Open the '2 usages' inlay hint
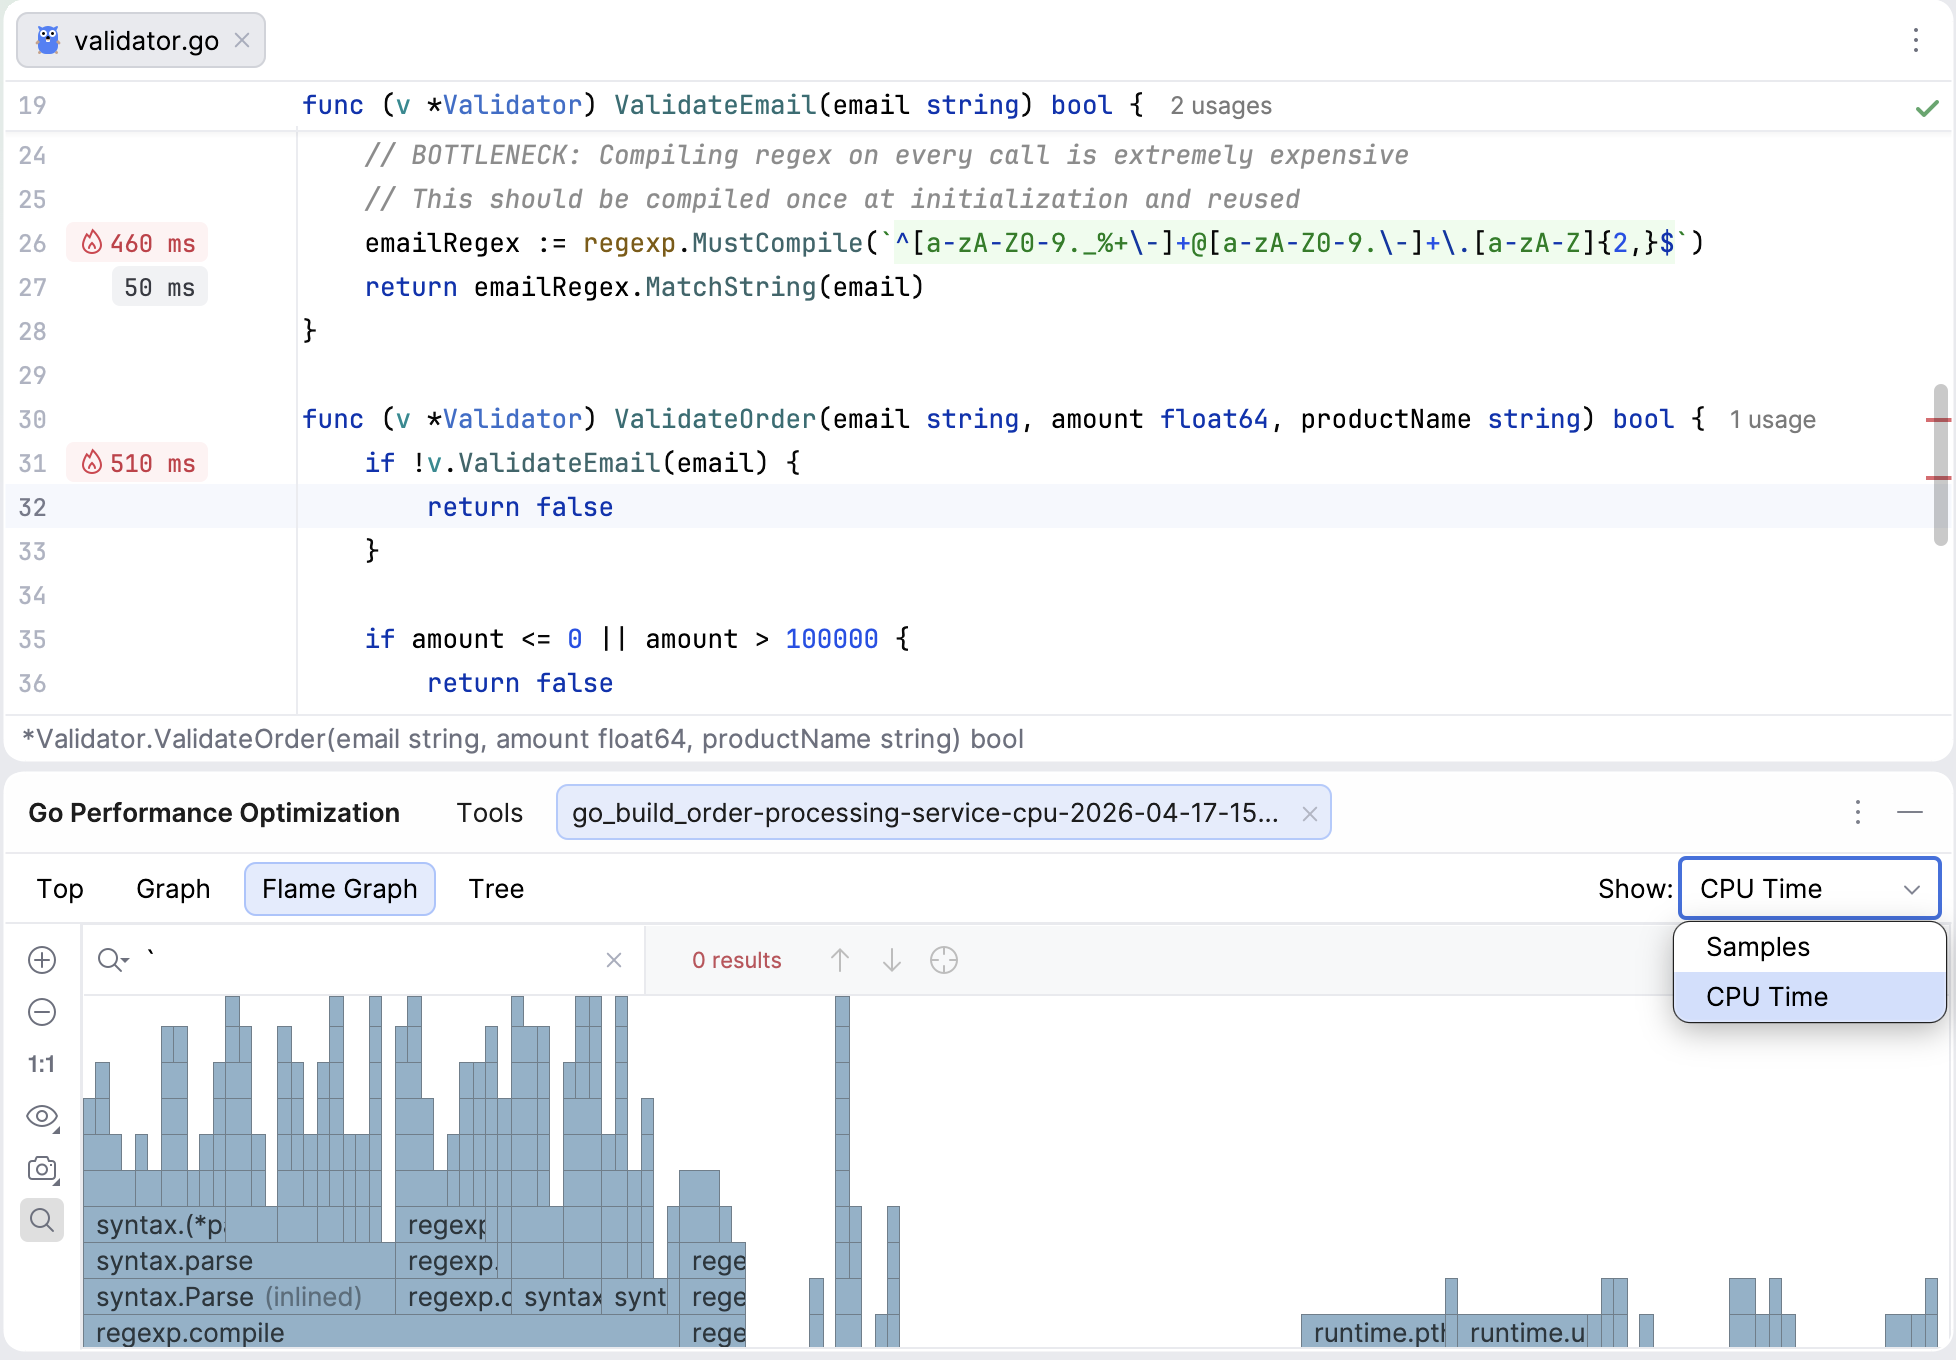Image resolution: width=1956 pixels, height=1360 pixels. pos(1220,106)
